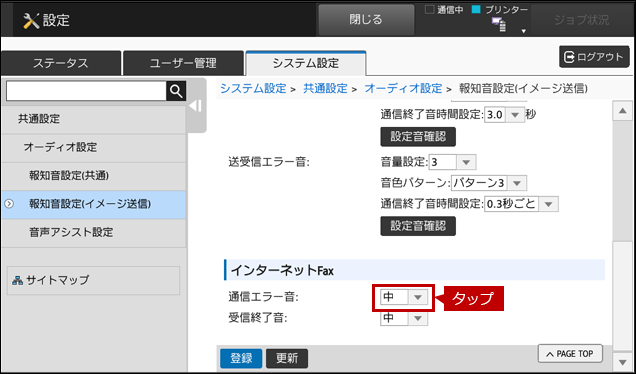Jump to PAGE TOP
The image size is (636, 374).
570,354
